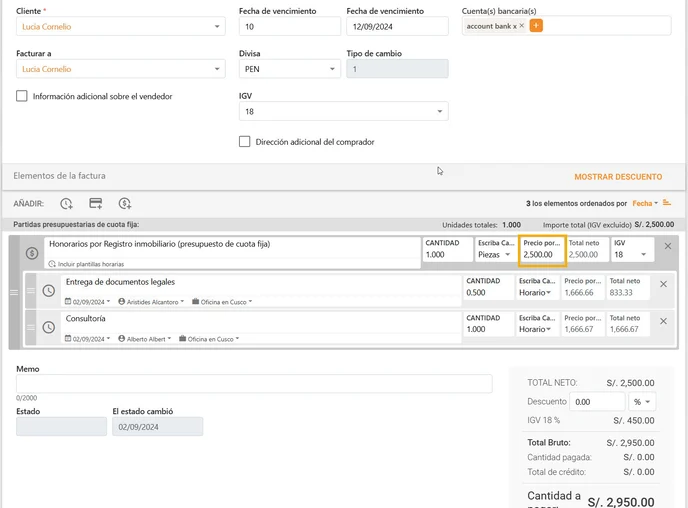Click the Estado field
Viewport: 688px width, 508px height.
coord(61,426)
